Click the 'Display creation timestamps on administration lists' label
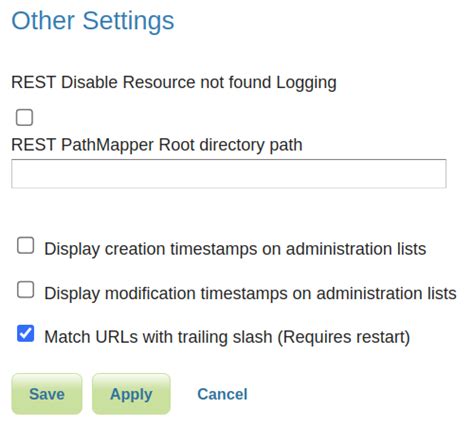Image resolution: width=474 pixels, height=427 pixels. [235, 249]
